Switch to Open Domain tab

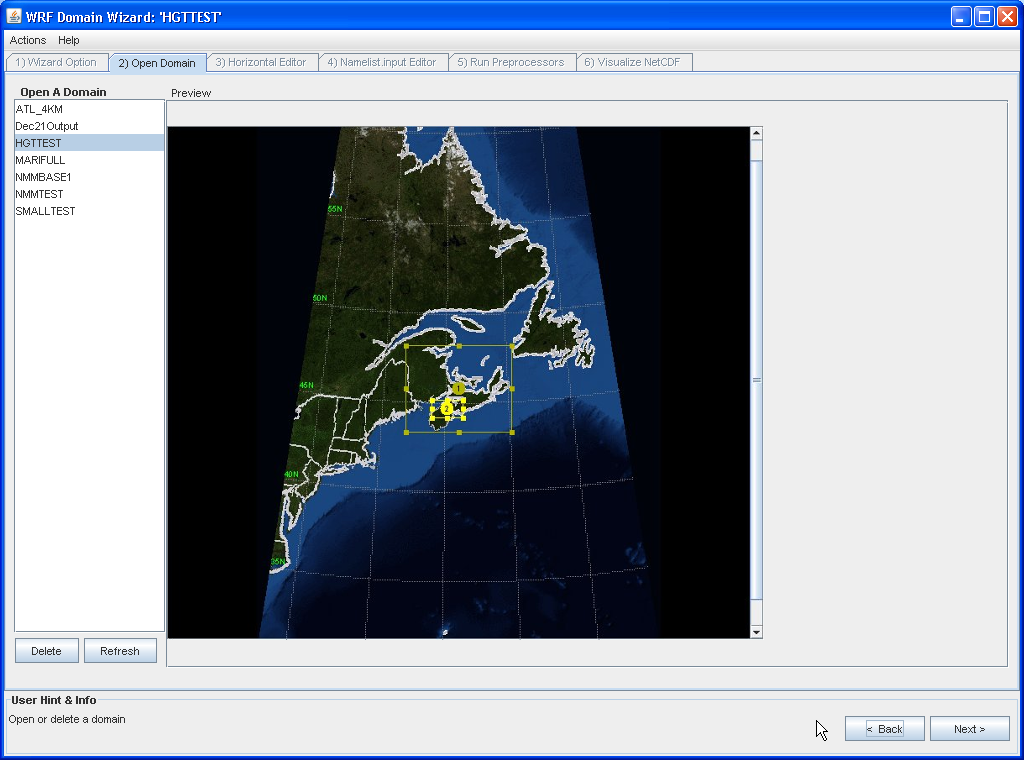click(x=157, y=63)
